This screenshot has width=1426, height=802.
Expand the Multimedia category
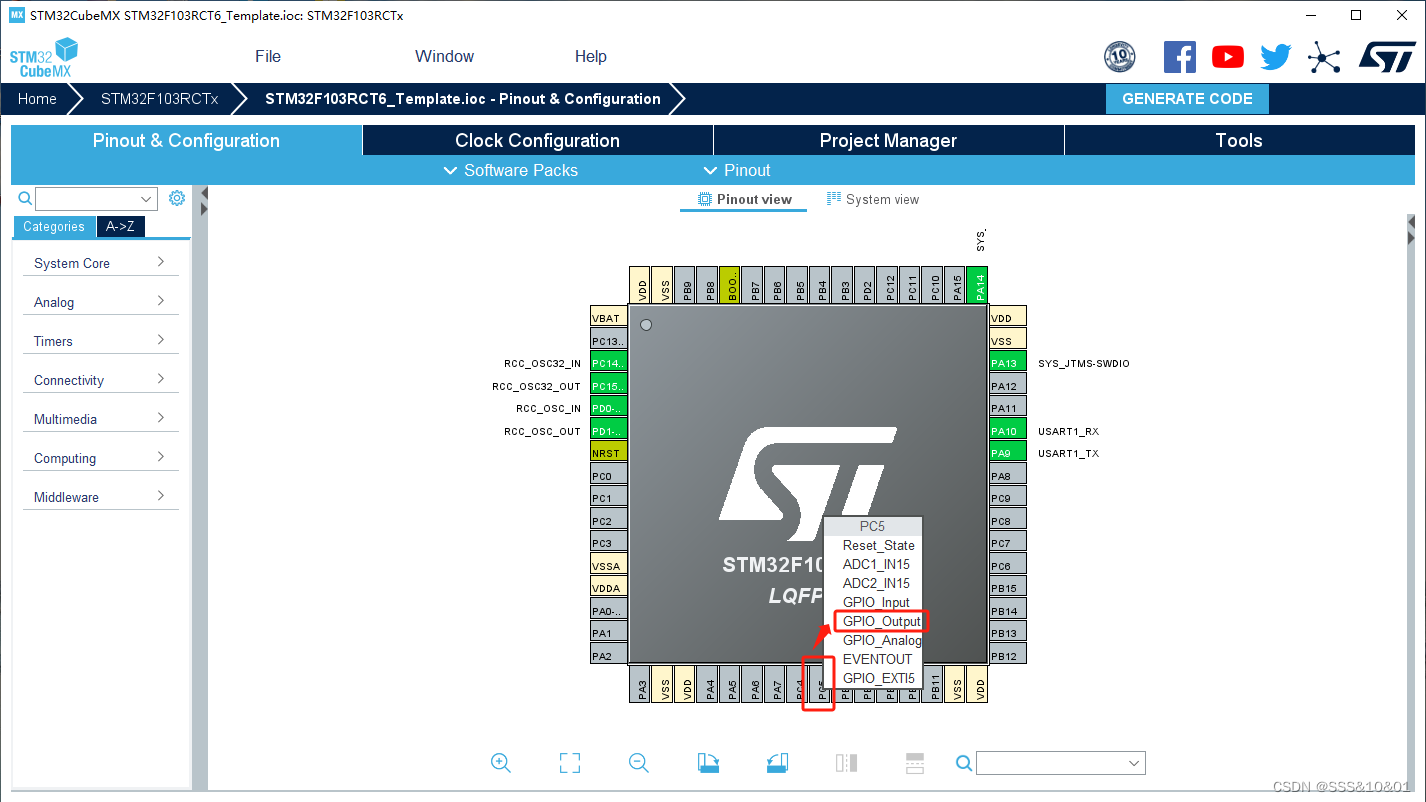[100, 419]
